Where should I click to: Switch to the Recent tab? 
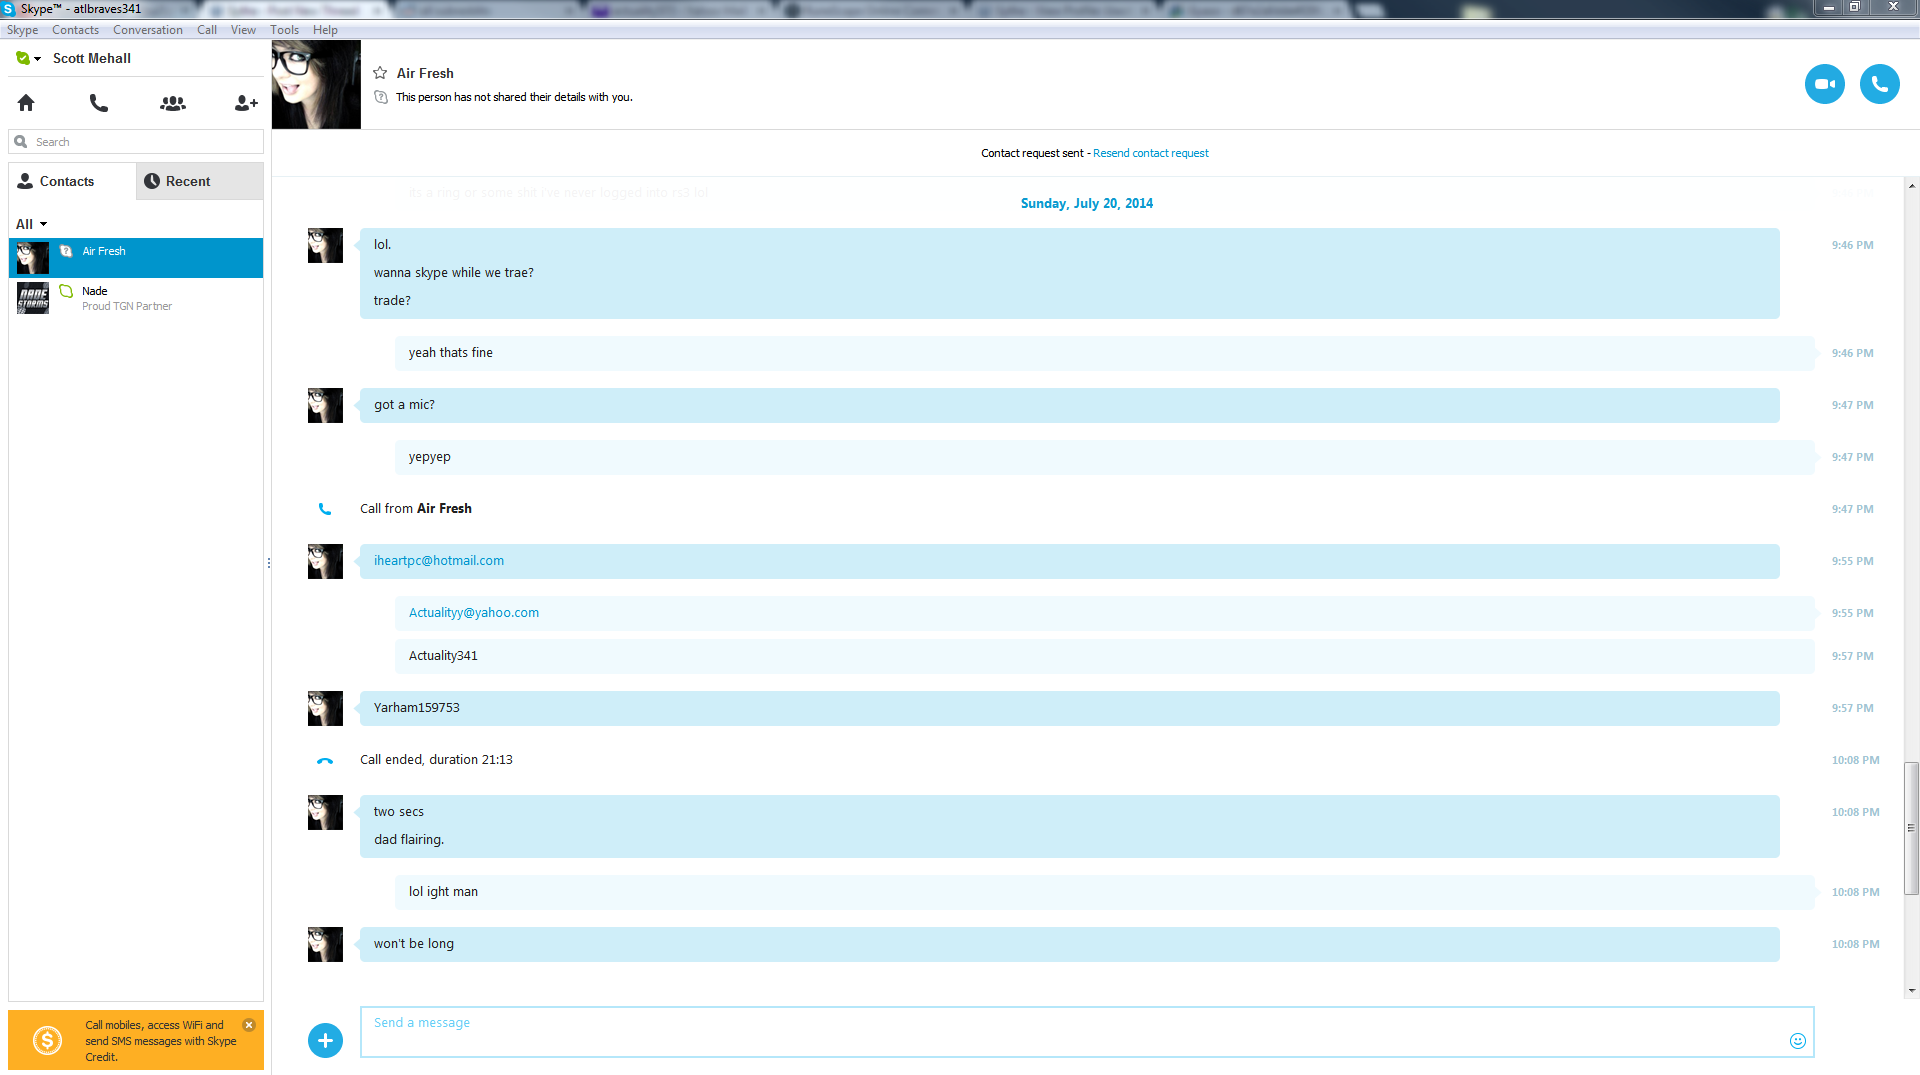point(200,181)
